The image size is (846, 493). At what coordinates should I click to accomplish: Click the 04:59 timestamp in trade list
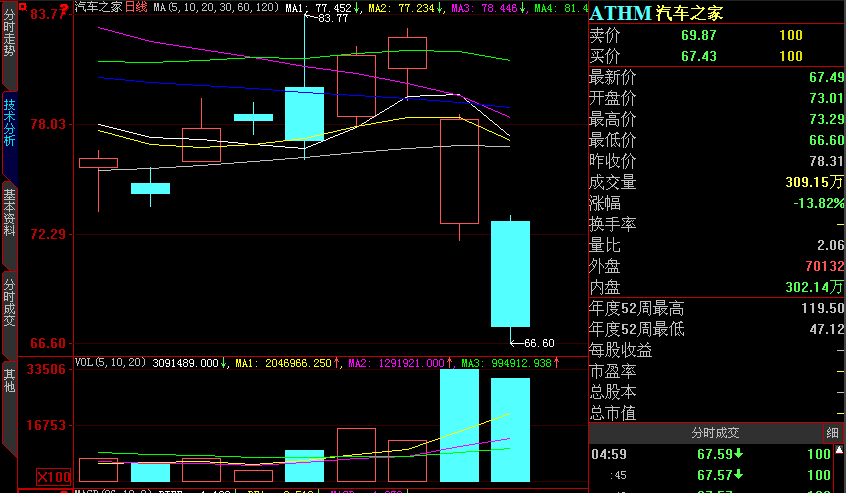coord(609,454)
